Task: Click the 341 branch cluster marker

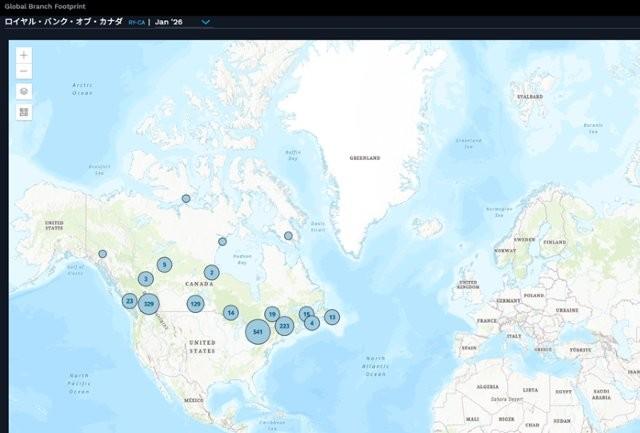Action: (x=258, y=331)
